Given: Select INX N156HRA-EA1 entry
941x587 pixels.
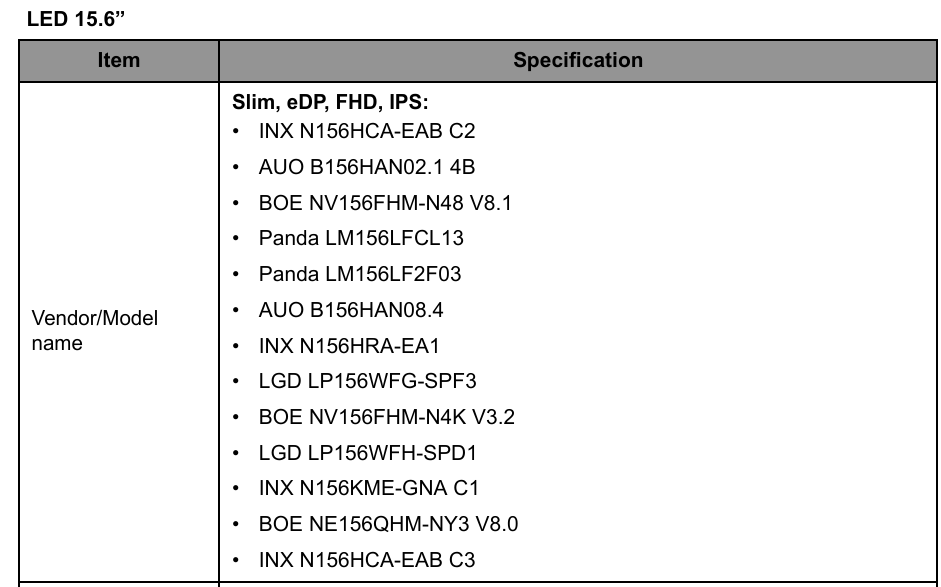Looking at the screenshot, I should 349,346.
